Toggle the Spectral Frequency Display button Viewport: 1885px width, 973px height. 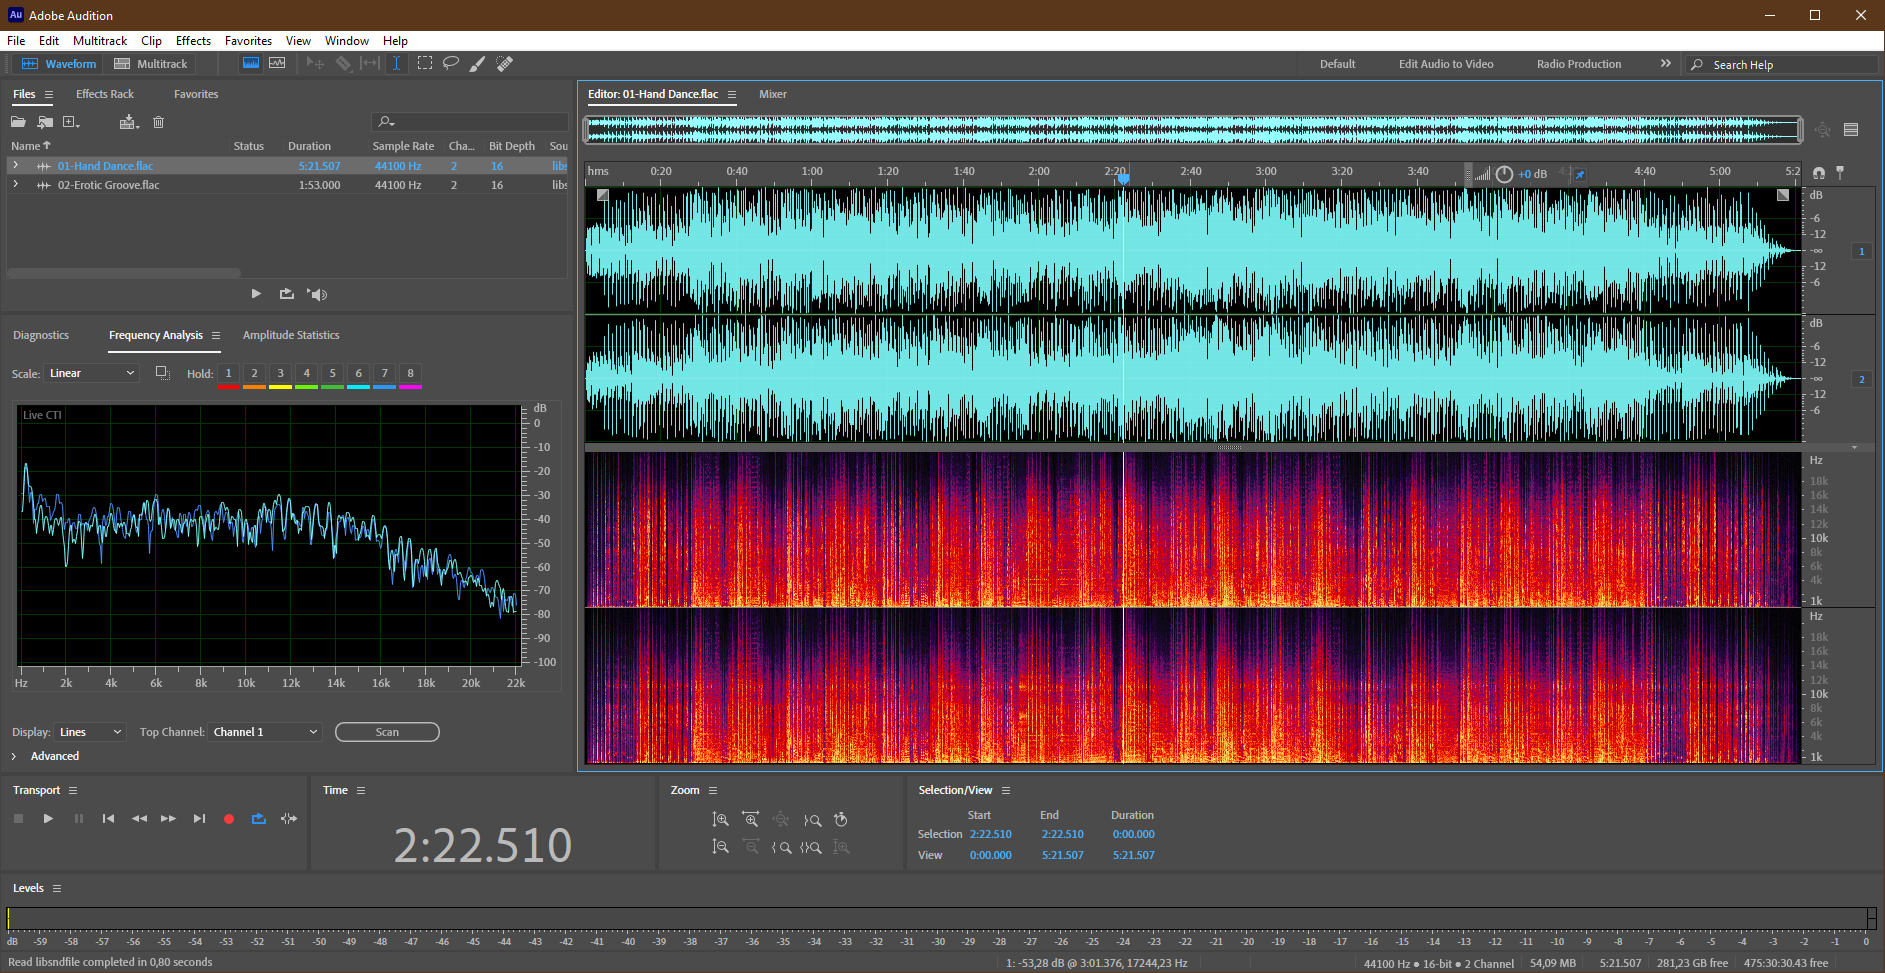(x=251, y=63)
